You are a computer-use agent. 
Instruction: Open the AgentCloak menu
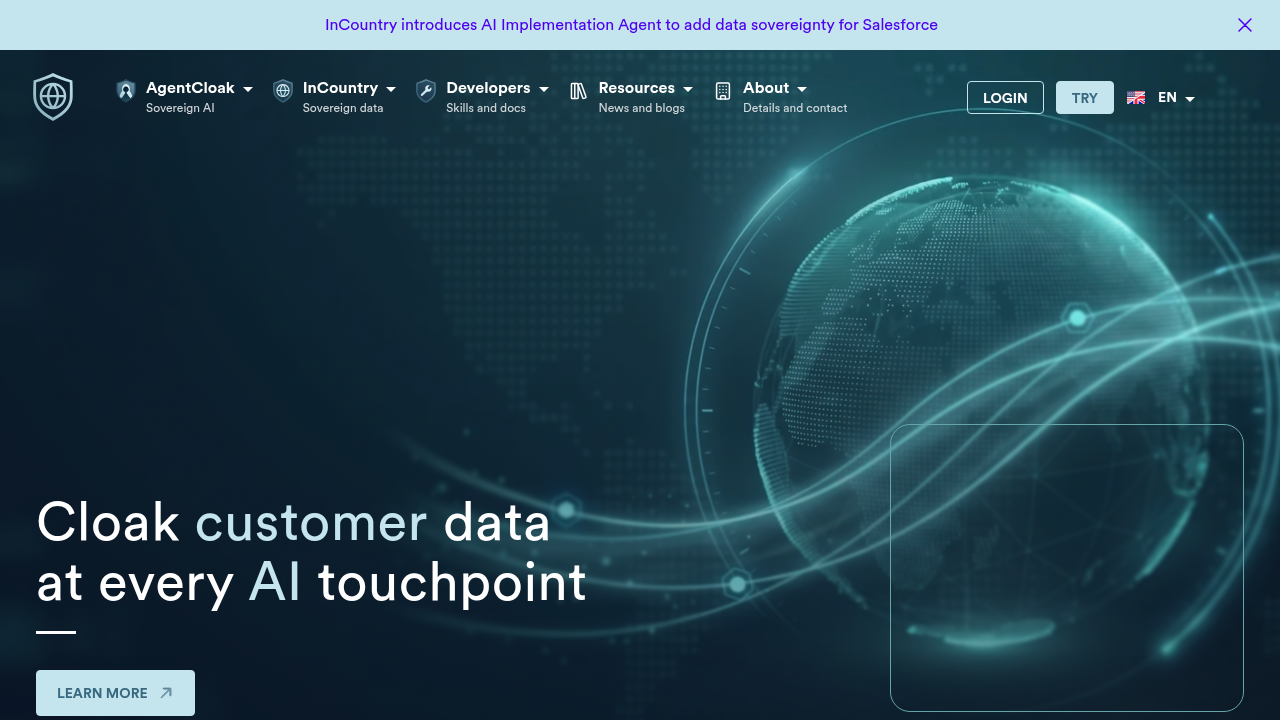pos(190,88)
